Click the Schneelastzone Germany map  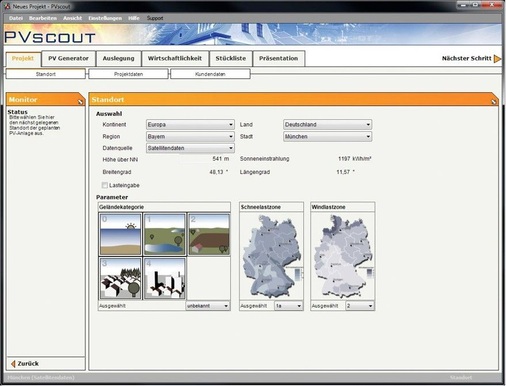pyautogui.click(x=271, y=256)
